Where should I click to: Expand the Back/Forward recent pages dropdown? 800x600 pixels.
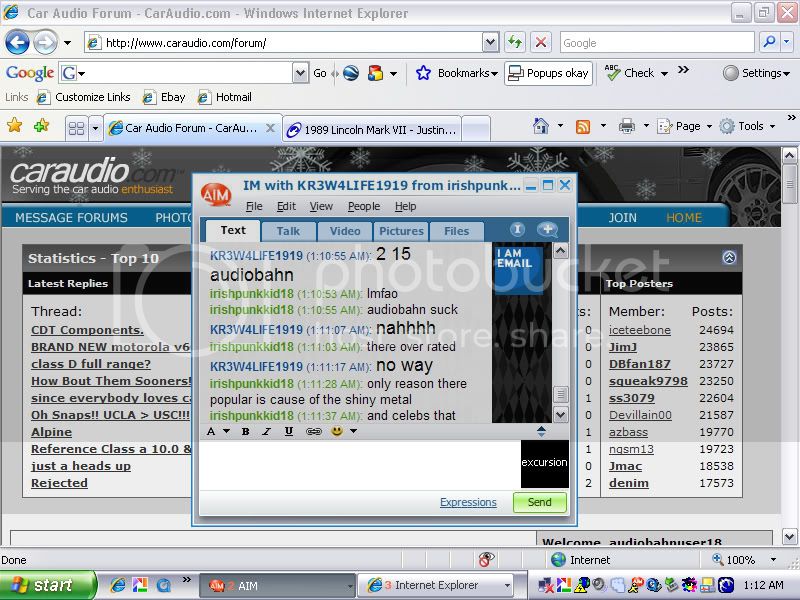click(x=67, y=43)
